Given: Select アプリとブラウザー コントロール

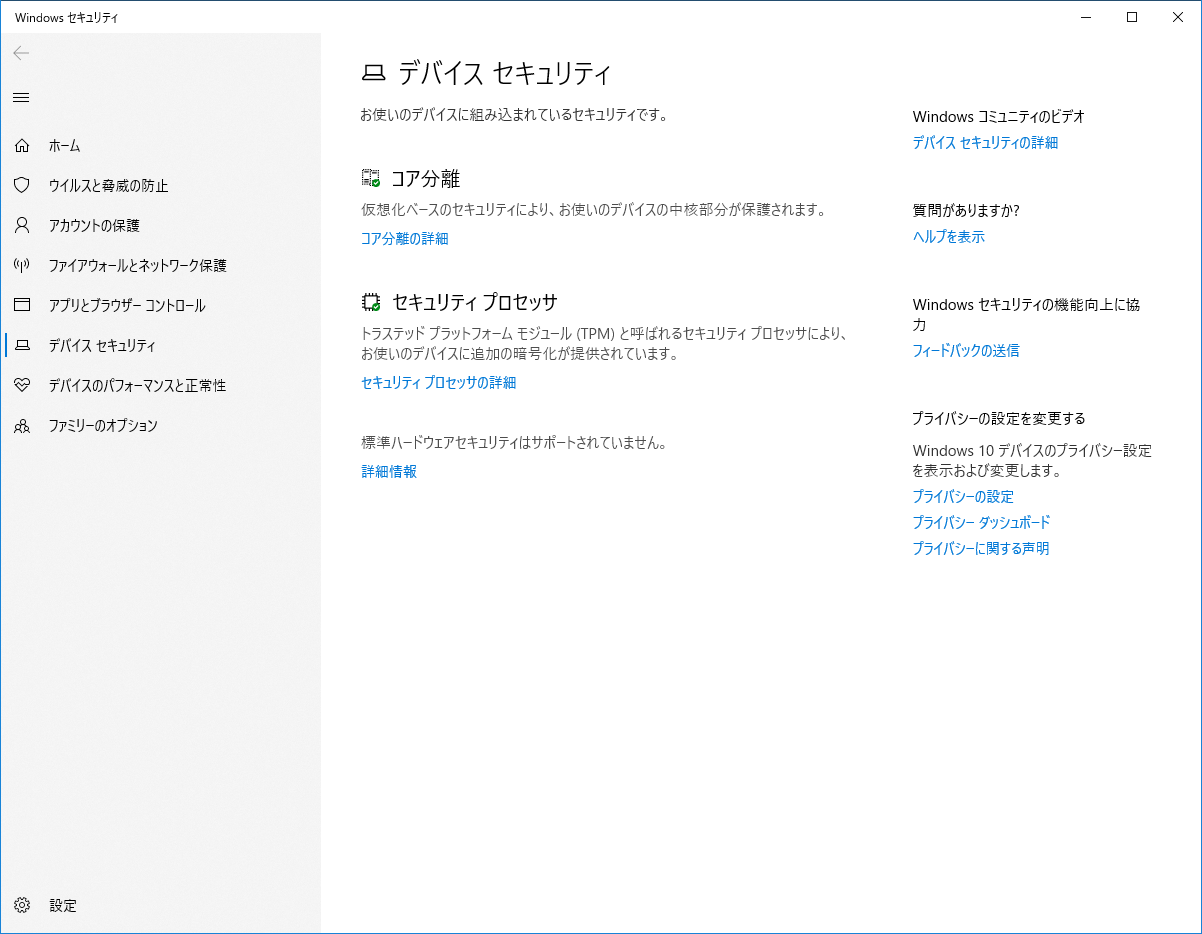Looking at the screenshot, I should 127,306.
